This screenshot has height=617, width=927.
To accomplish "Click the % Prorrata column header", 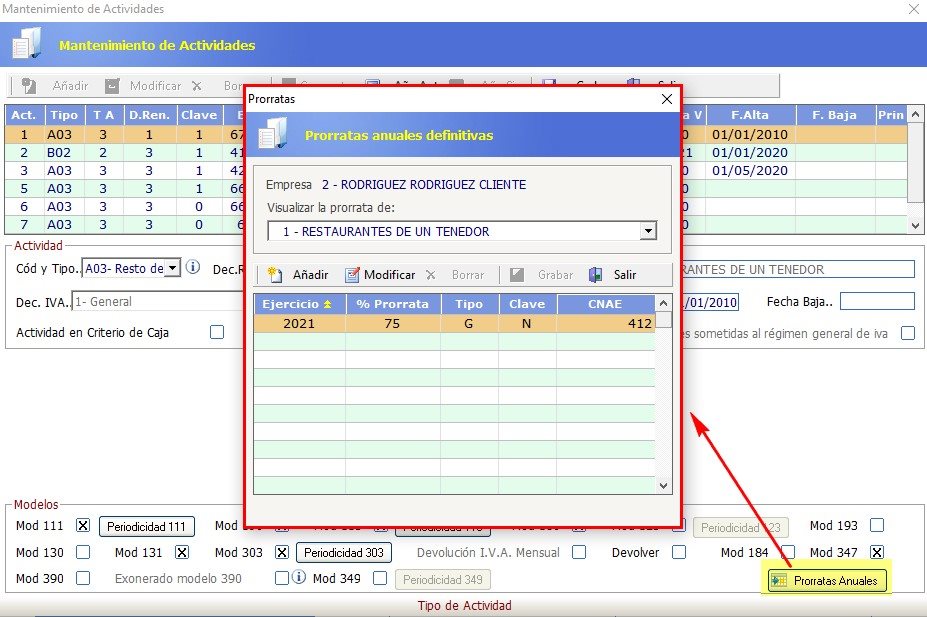I will click(393, 304).
